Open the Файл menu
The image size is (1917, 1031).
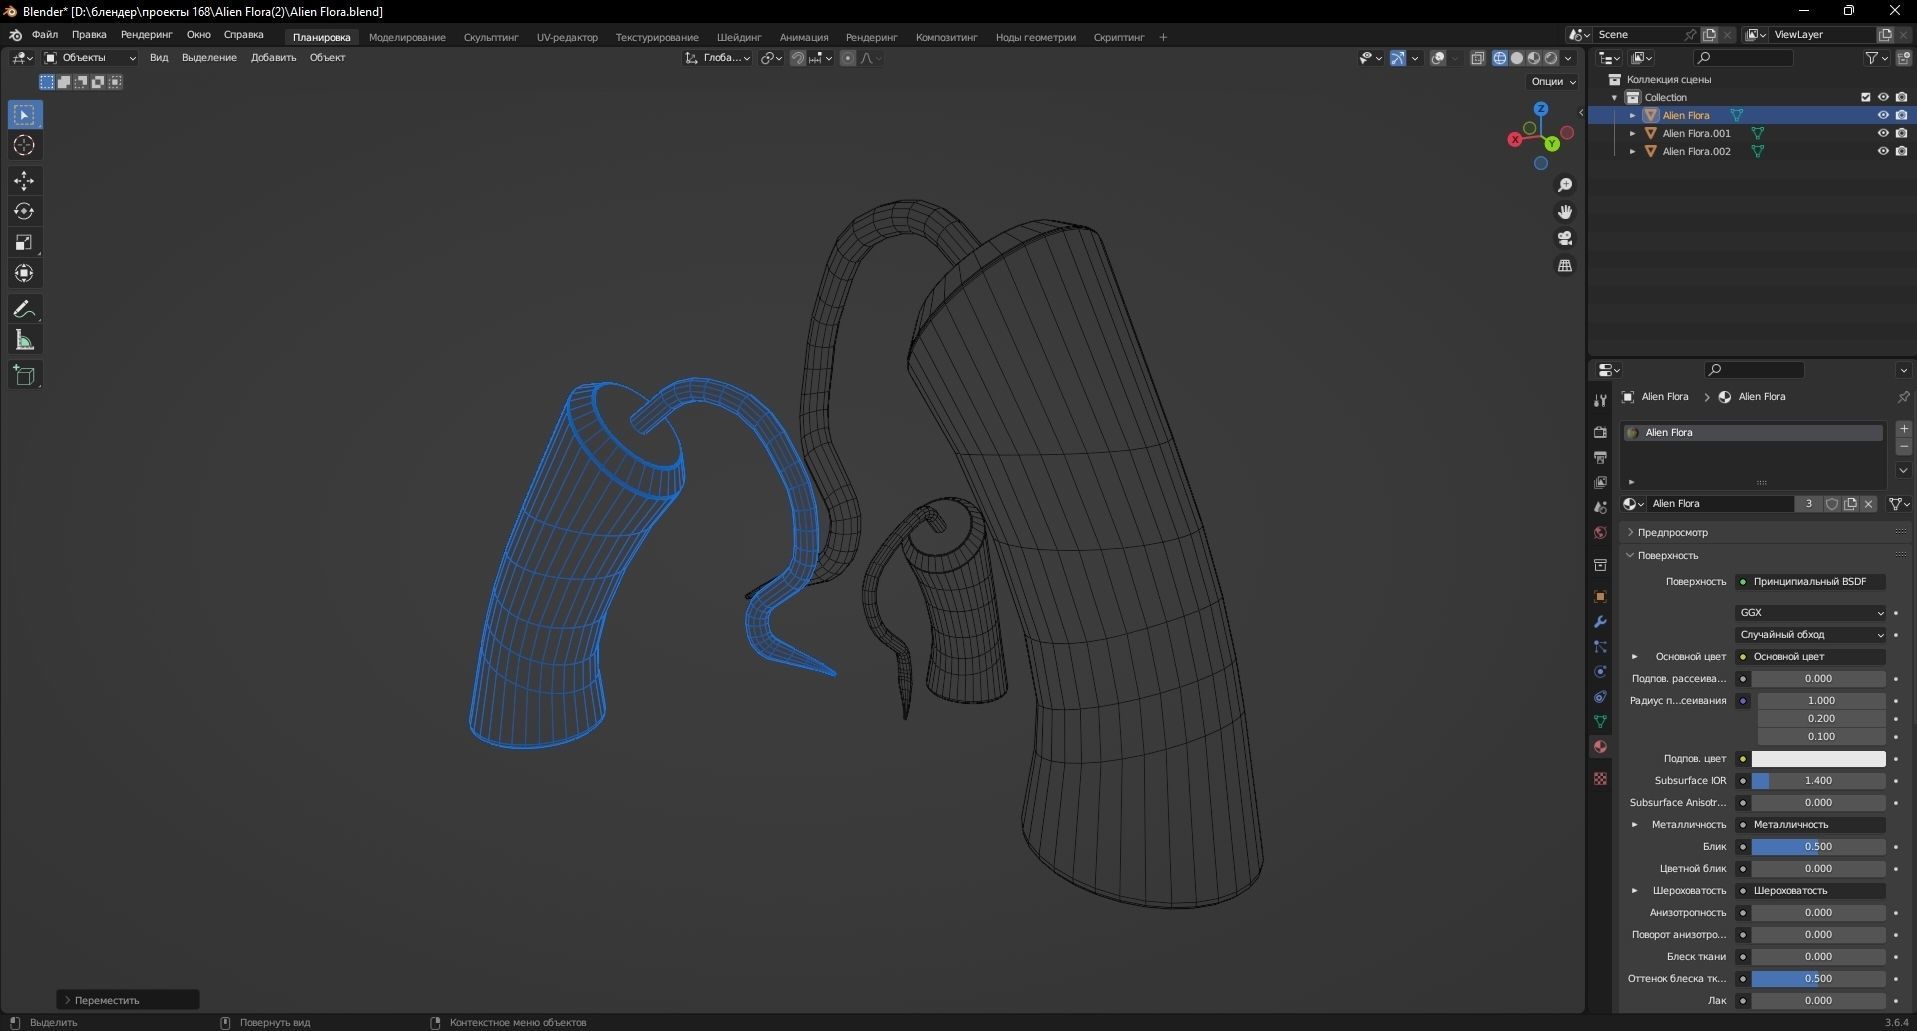45,35
